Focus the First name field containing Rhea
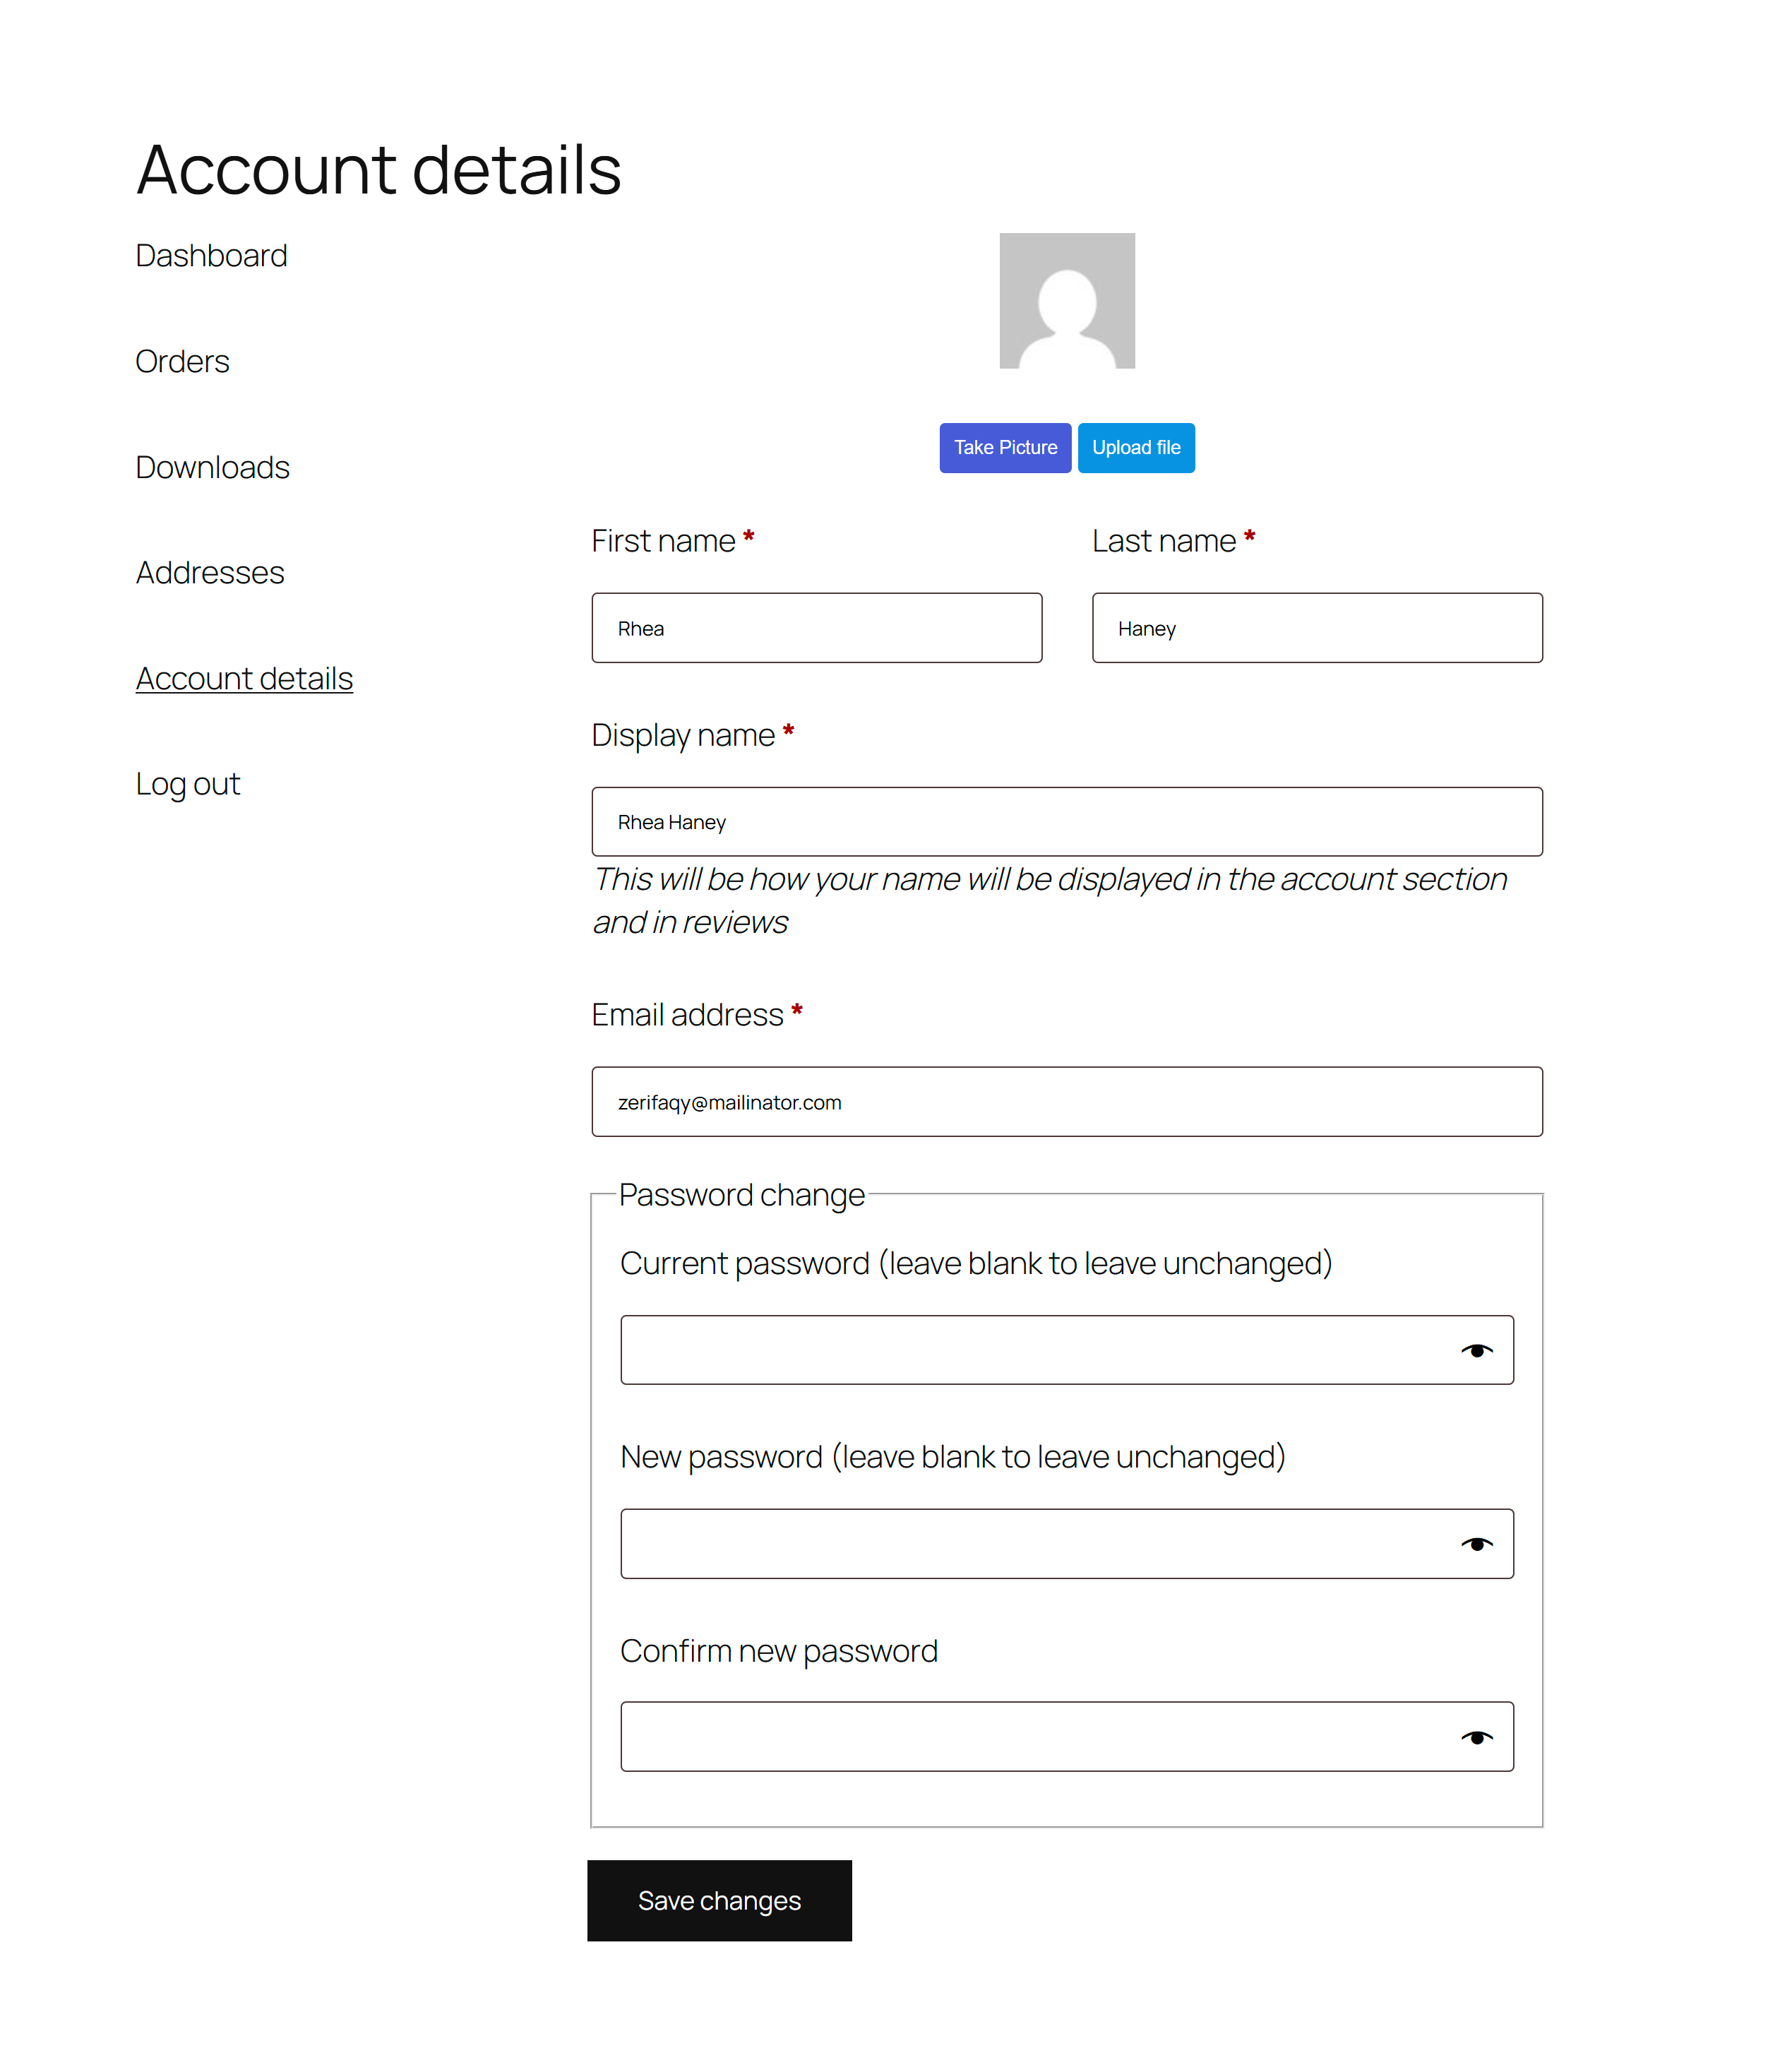The width and height of the screenshot is (1792, 2065). (x=817, y=628)
